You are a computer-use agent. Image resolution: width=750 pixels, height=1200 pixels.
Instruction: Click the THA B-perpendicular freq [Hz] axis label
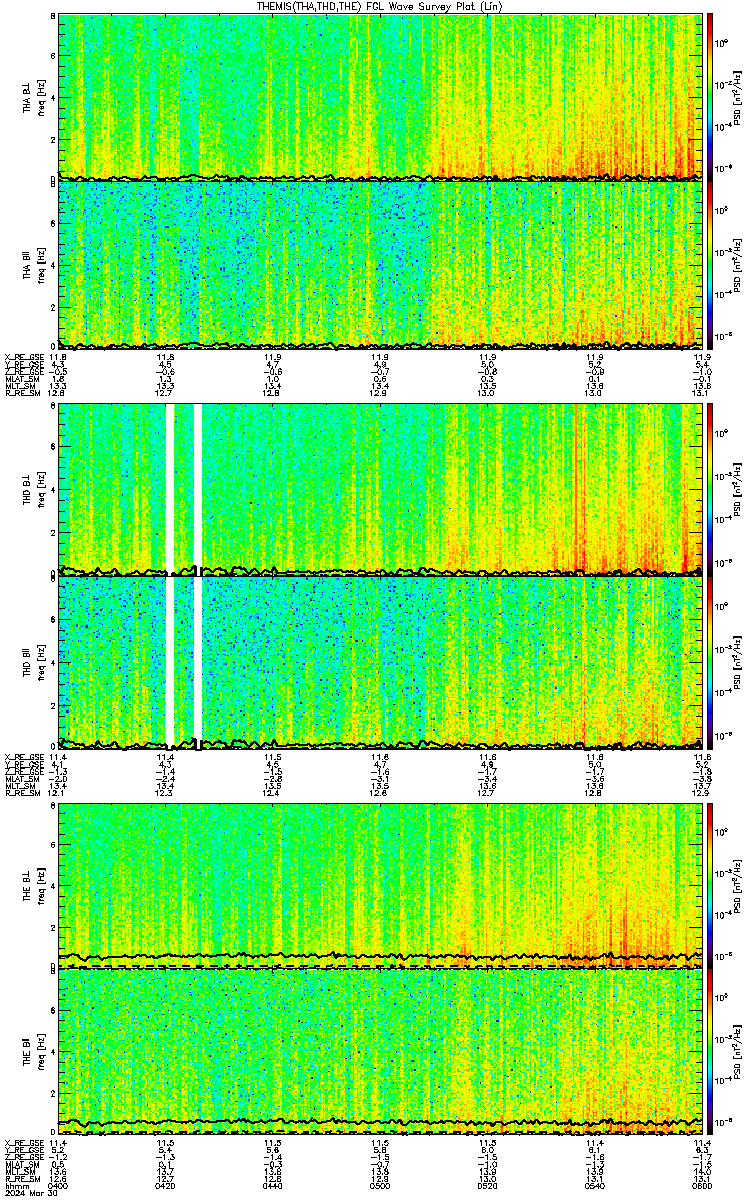click(x=39, y=97)
